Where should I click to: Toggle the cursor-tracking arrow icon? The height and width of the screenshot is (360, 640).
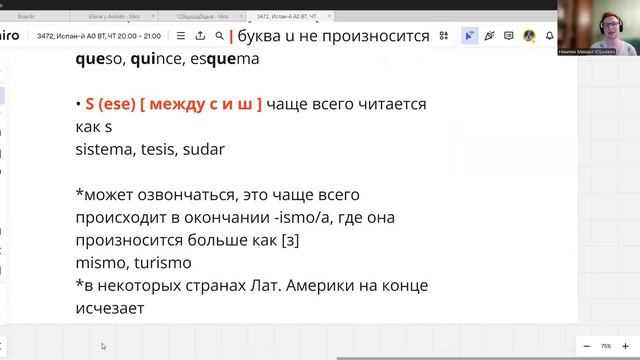pyautogui.click(x=470, y=36)
